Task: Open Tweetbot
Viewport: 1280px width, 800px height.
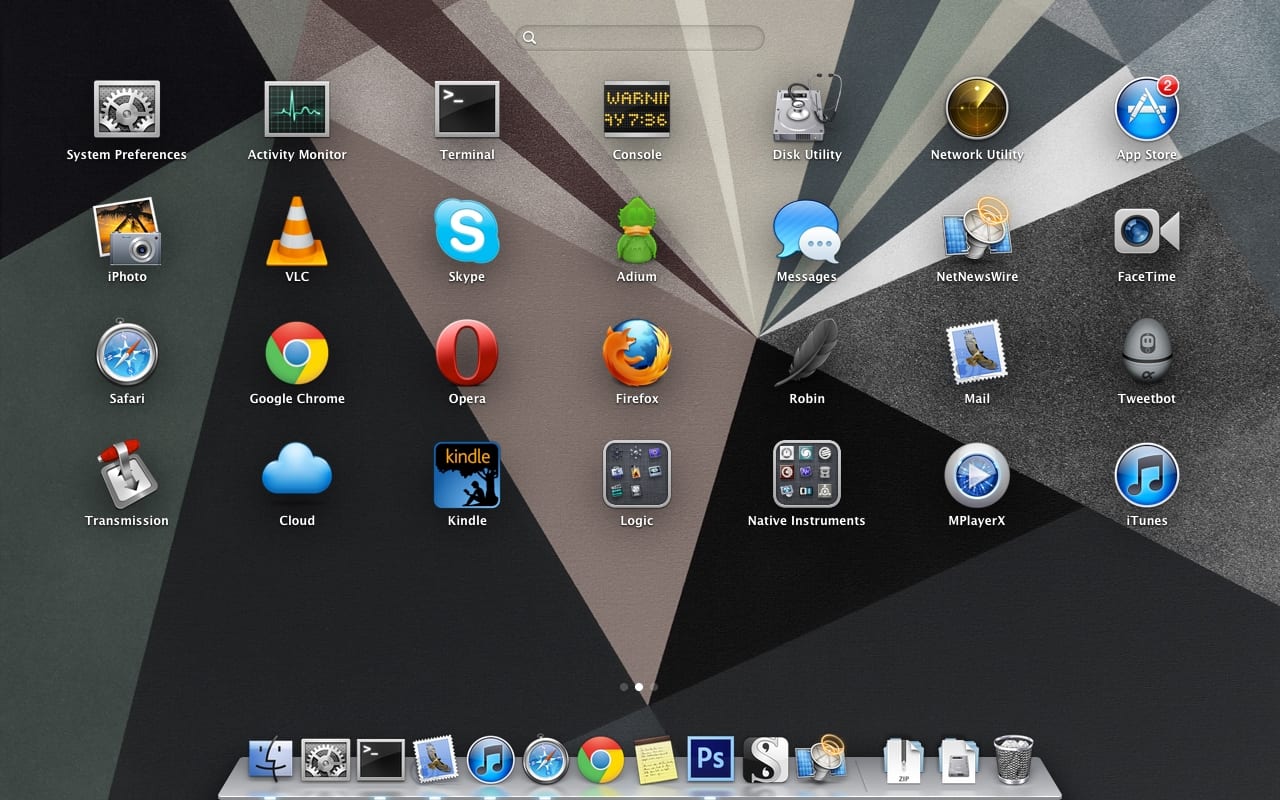Action: (1147, 353)
